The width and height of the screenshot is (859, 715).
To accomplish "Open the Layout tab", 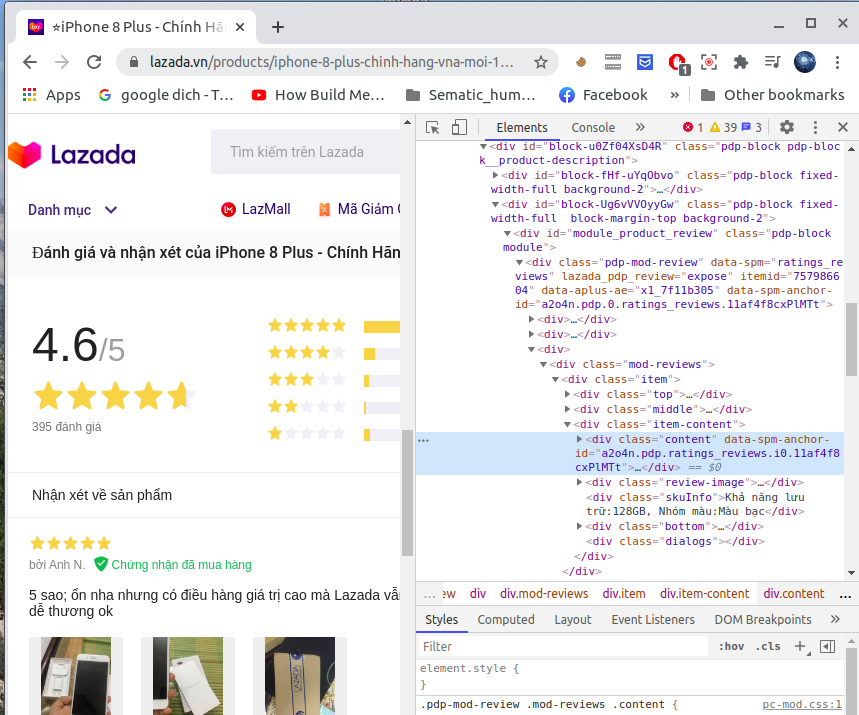I will (x=572, y=620).
